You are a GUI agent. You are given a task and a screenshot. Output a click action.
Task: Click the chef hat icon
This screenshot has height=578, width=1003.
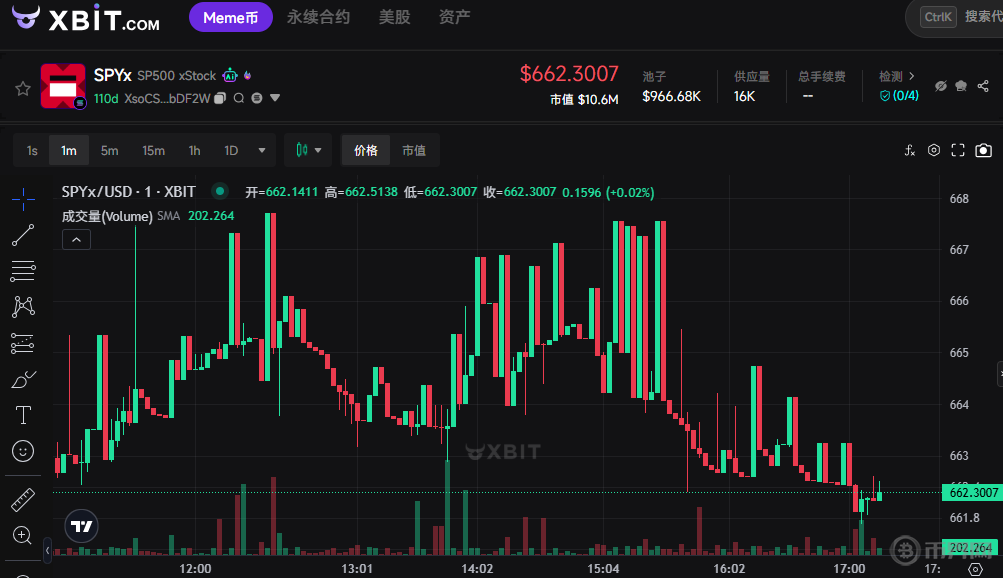coord(961,86)
